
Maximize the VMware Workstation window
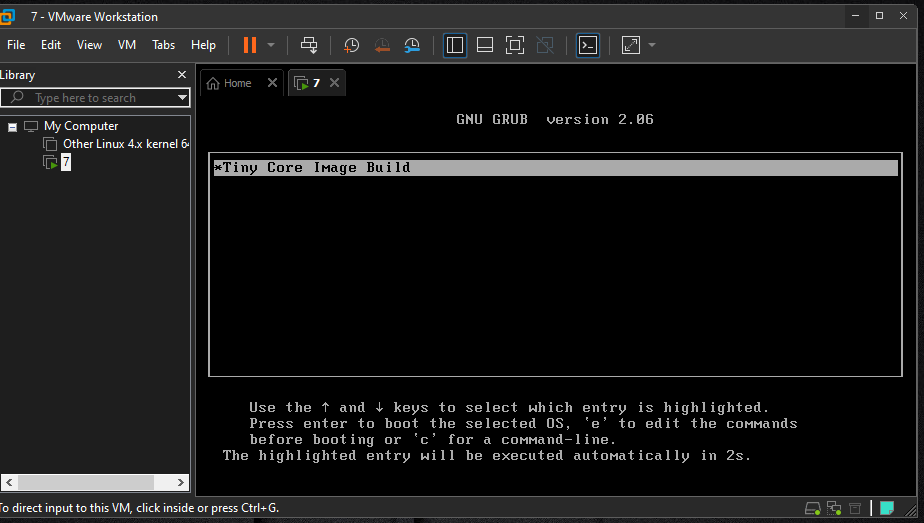pyautogui.click(x=879, y=16)
